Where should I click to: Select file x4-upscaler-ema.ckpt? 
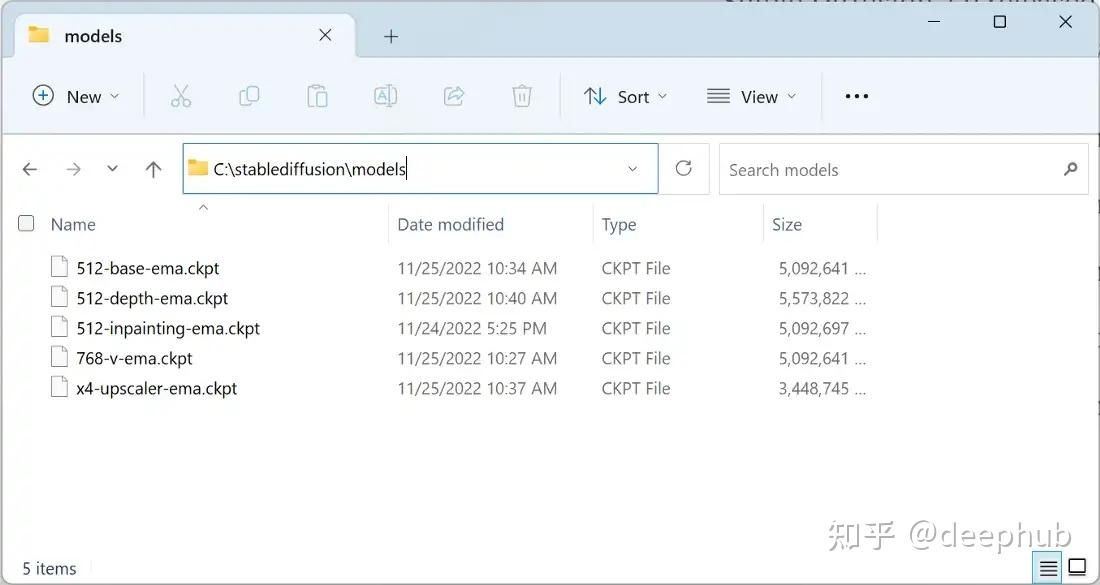[157, 389]
